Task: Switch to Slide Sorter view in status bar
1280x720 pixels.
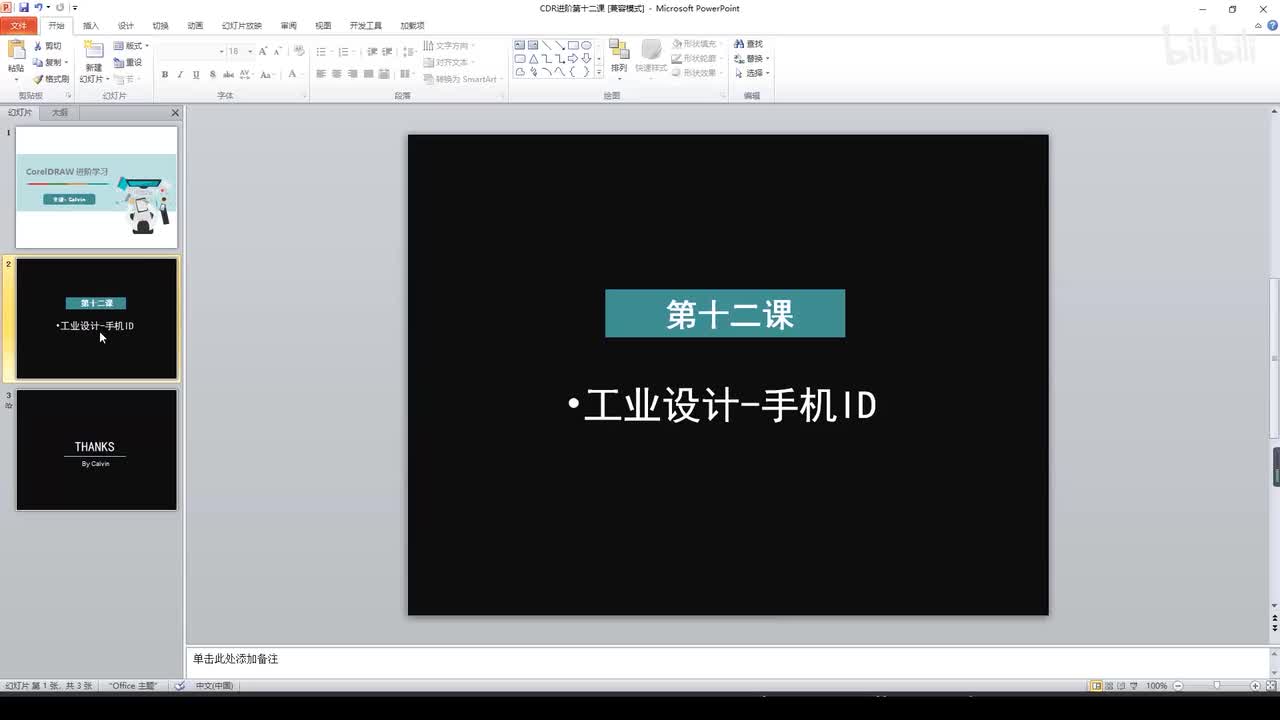Action: tap(1111, 686)
